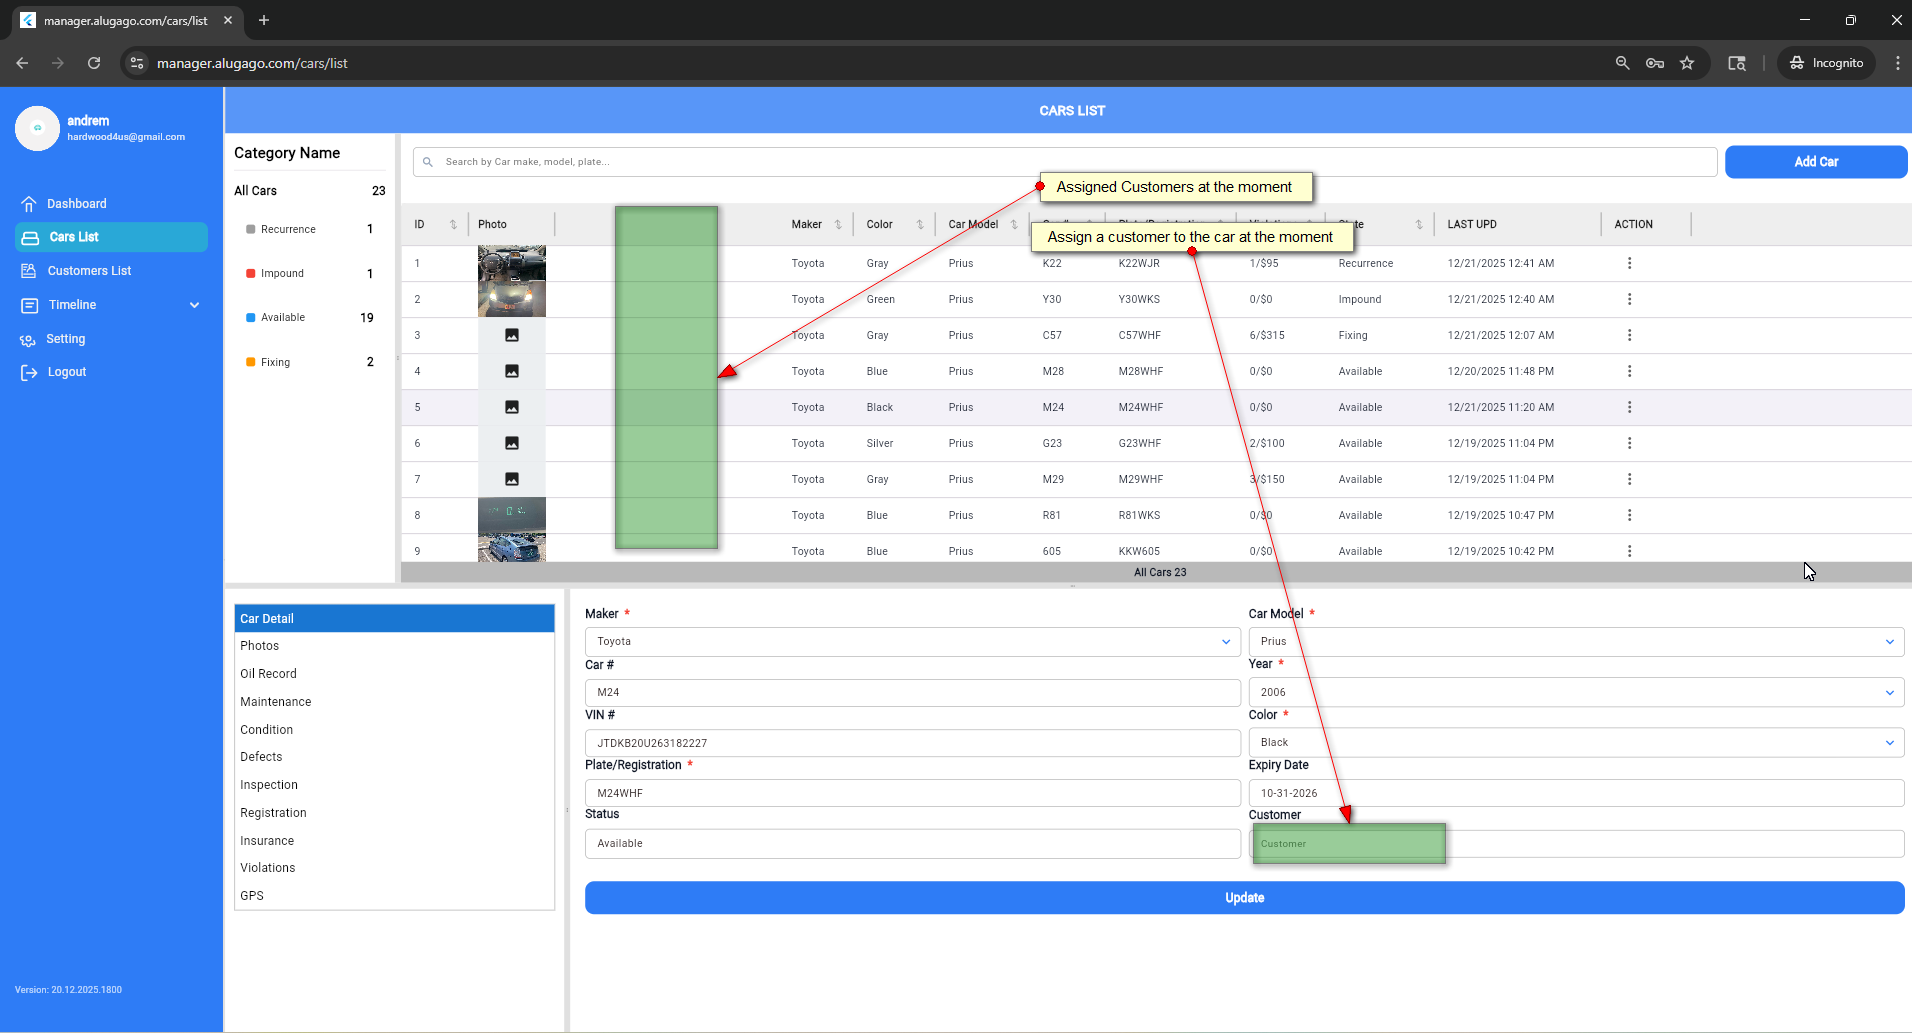Filter cars by red Impound category
The height and width of the screenshot is (1033, 1912).
pyautogui.click(x=282, y=274)
